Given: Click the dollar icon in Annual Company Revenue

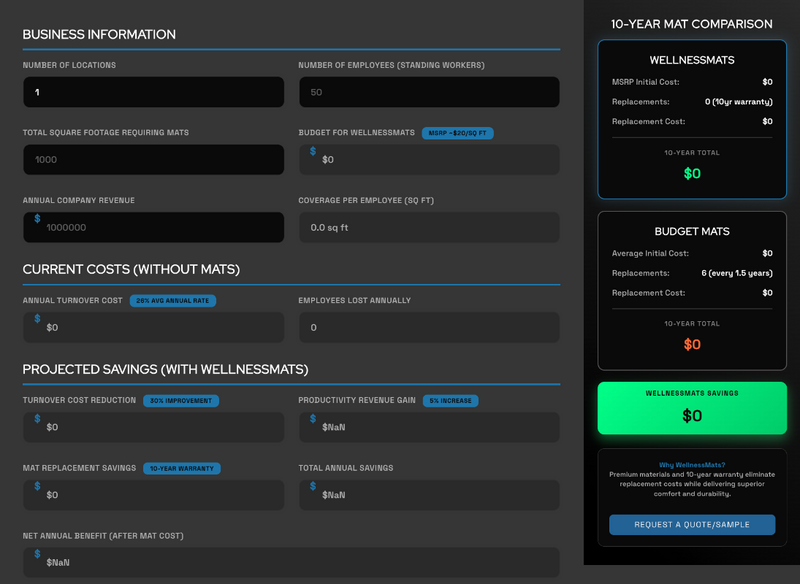Looking at the screenshot, I should tap(38, 218).
